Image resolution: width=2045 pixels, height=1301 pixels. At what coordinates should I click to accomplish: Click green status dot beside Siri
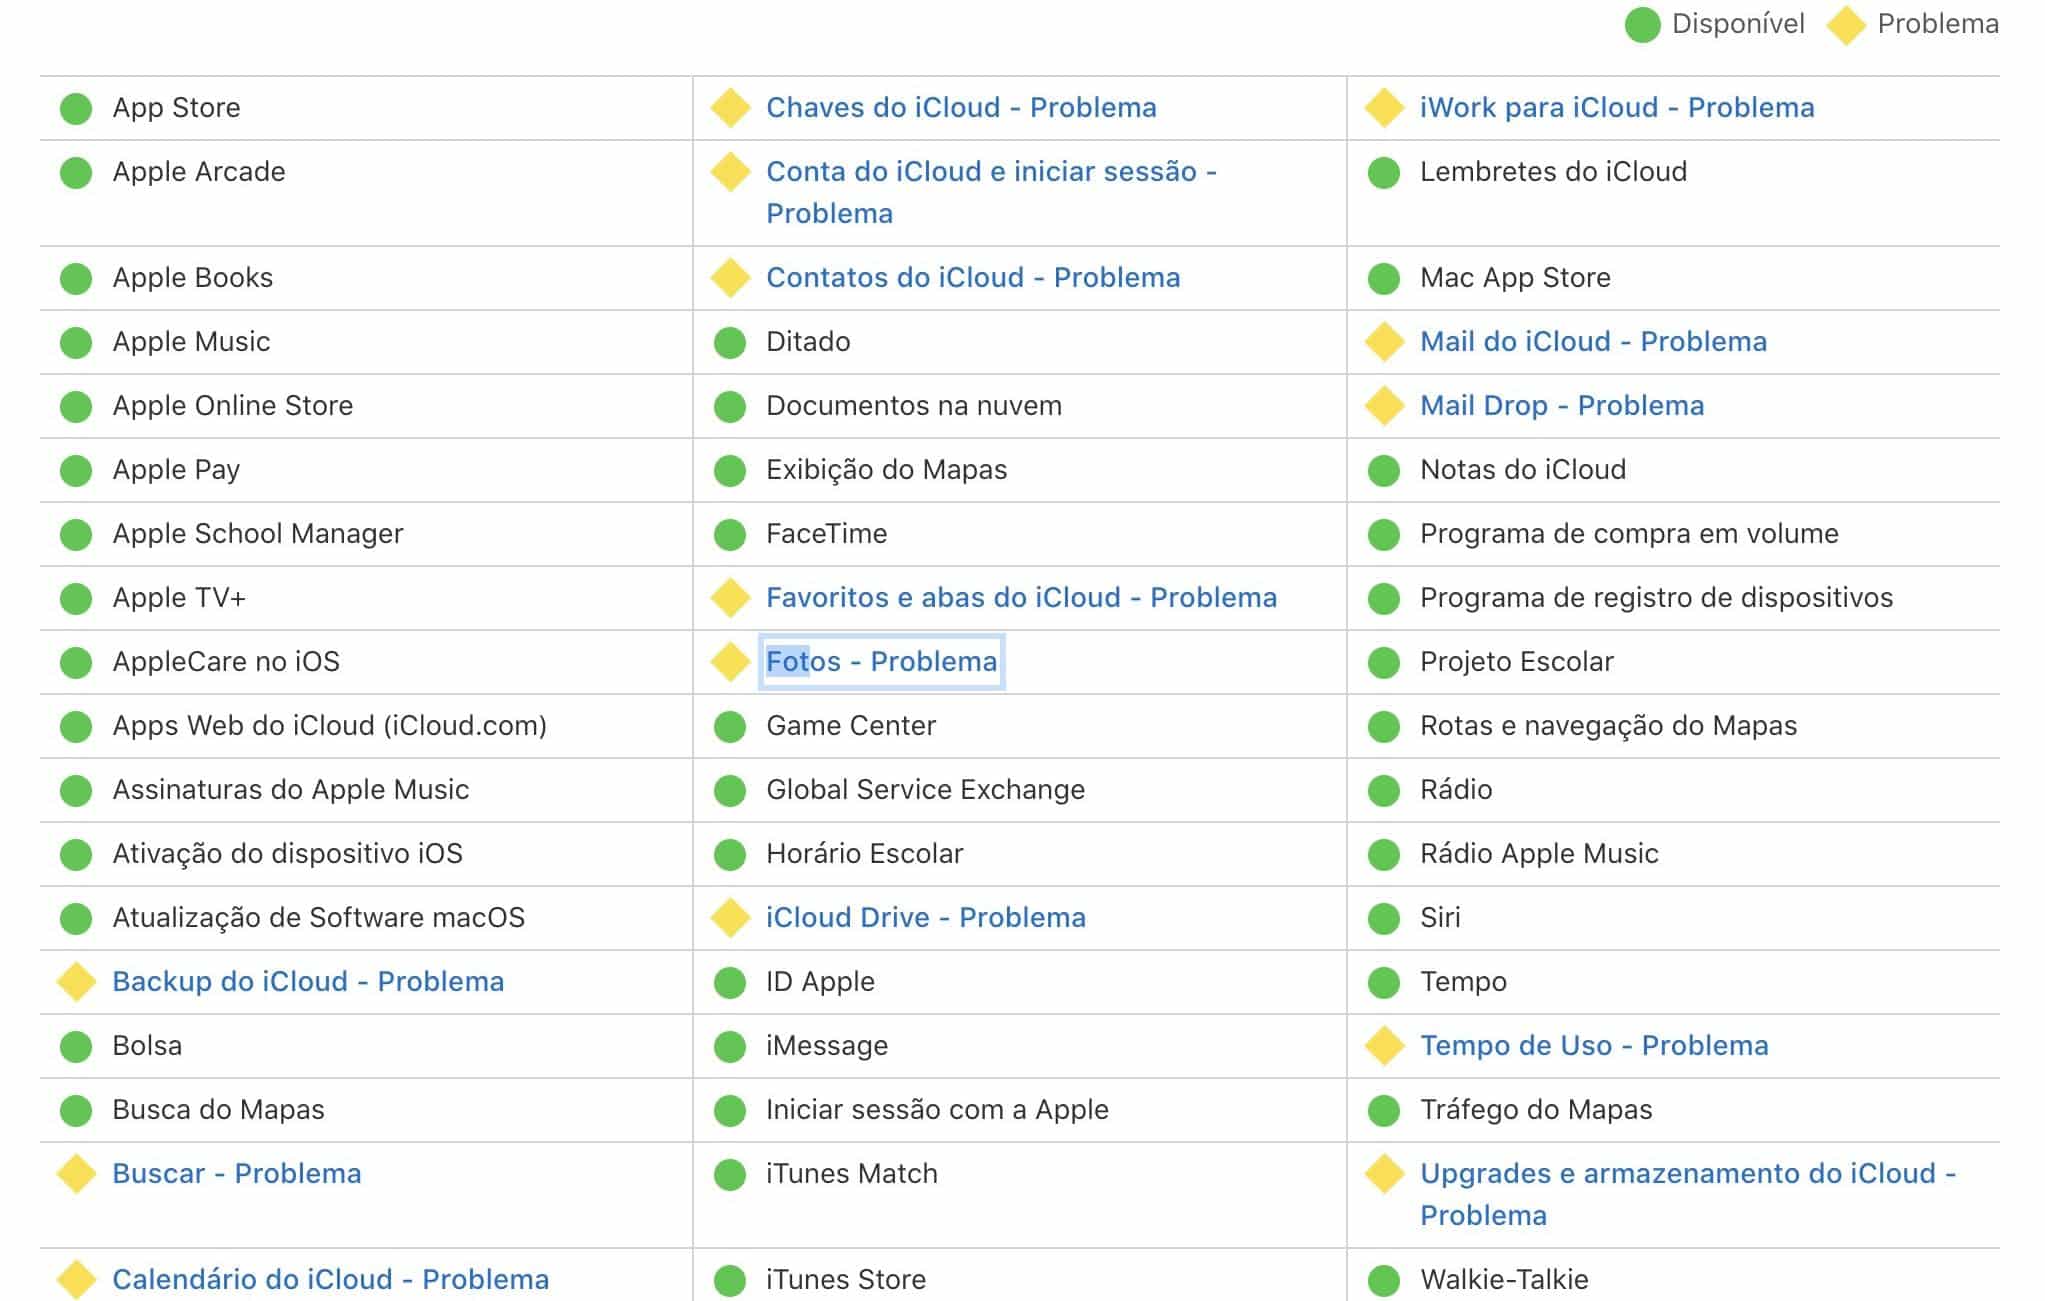click(1384, 918)
